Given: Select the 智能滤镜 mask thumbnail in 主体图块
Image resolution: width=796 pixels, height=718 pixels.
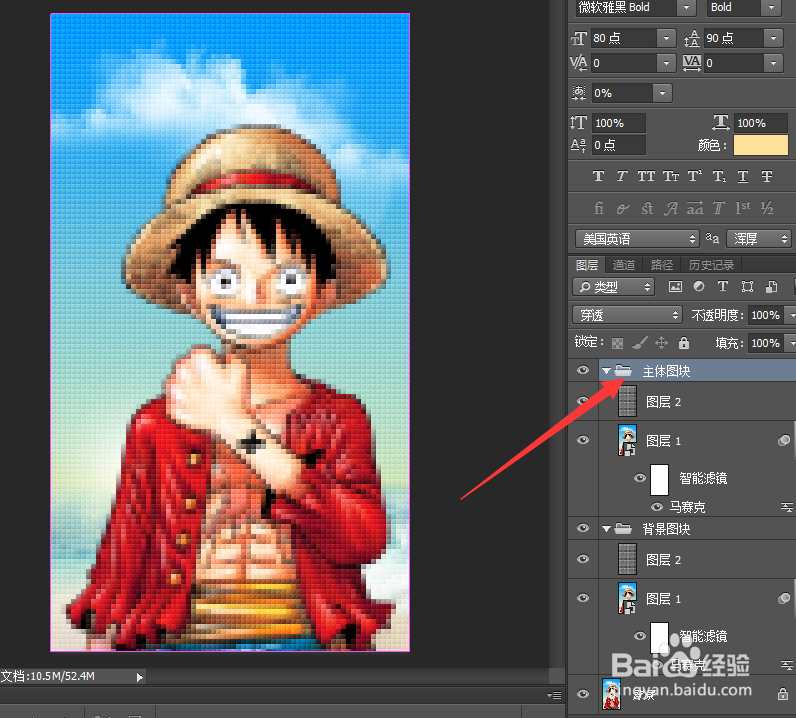Looking at the screenshot, I should (x=659, y=479).
